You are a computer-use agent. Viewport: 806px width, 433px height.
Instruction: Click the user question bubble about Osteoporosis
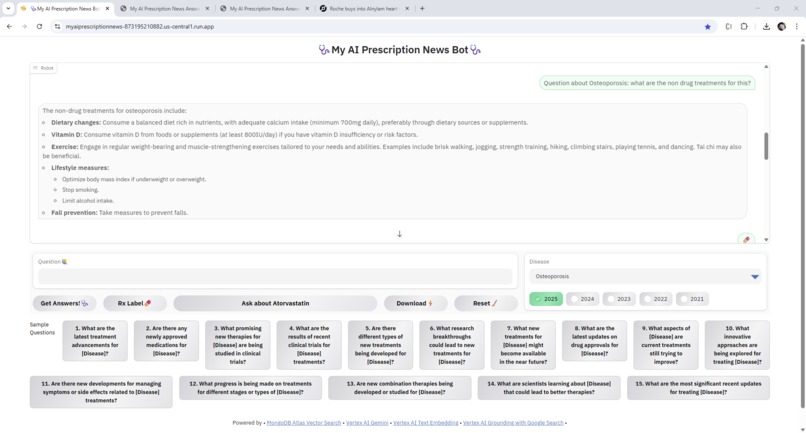point(647,83)
